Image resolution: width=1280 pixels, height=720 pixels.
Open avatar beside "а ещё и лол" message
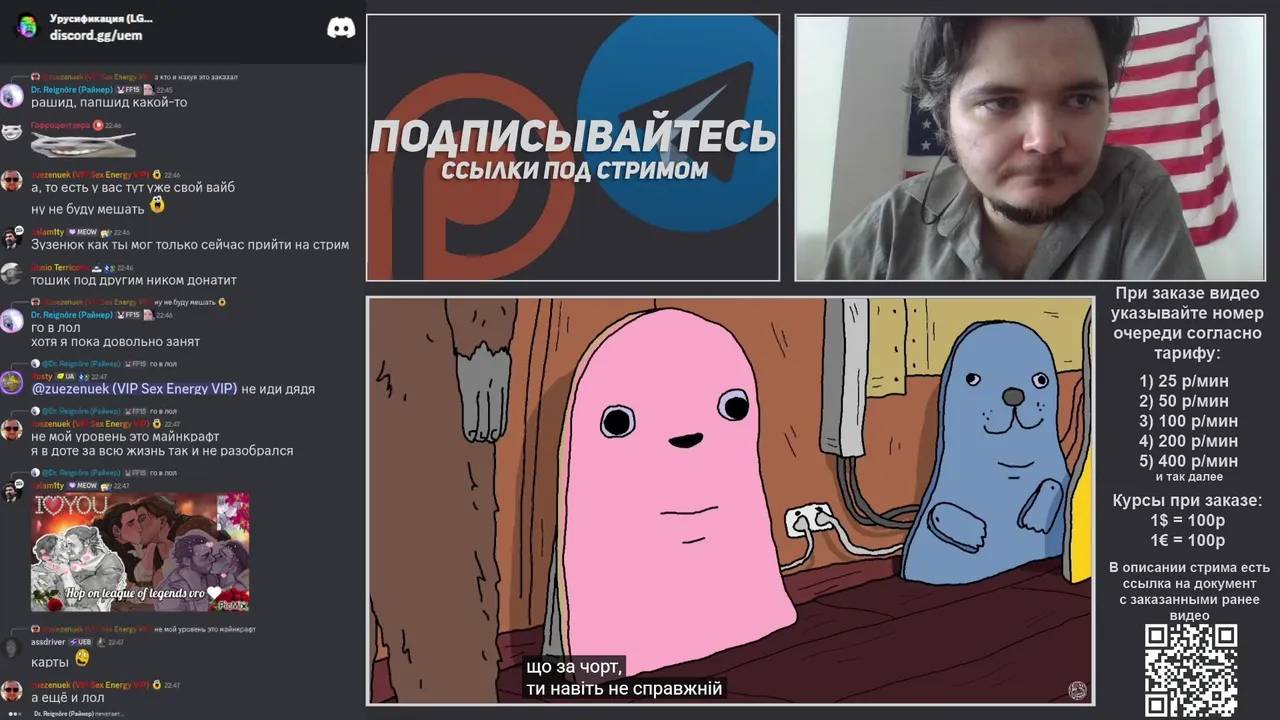pyautogui.click(x=12, y=691)
